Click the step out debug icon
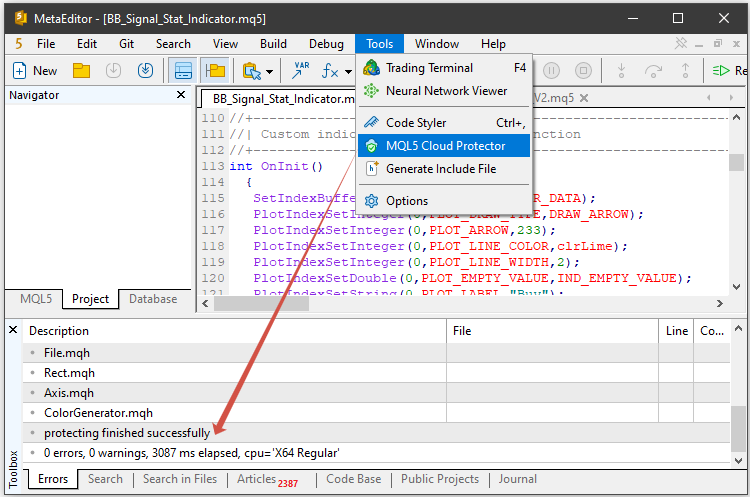 [685, 71]
